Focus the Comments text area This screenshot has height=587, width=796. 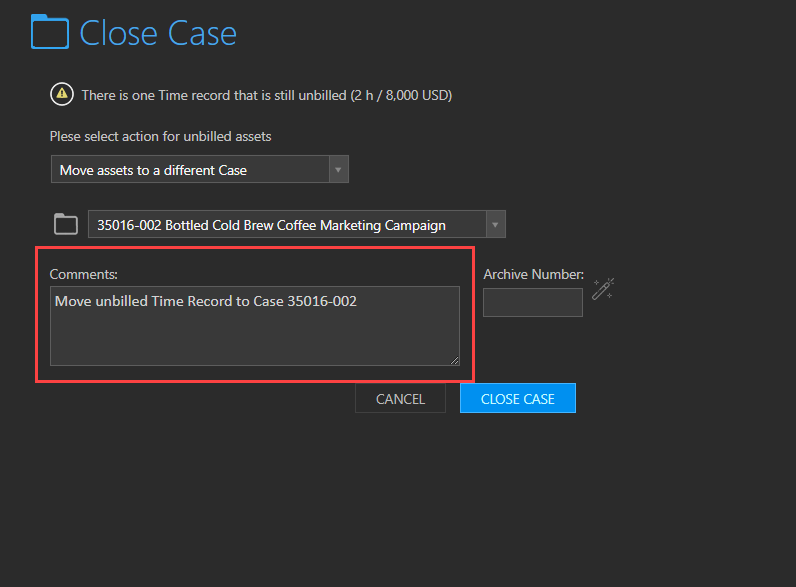coord(255,326)
